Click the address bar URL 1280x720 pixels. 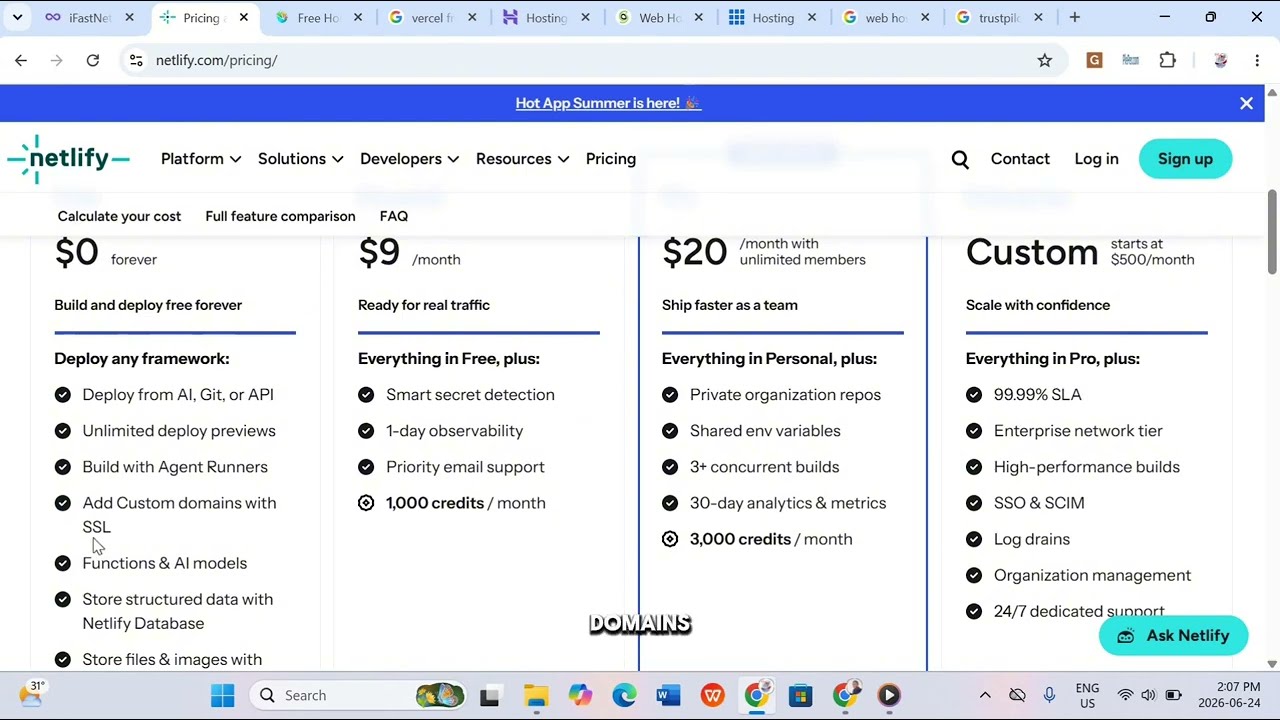[216, 60]
